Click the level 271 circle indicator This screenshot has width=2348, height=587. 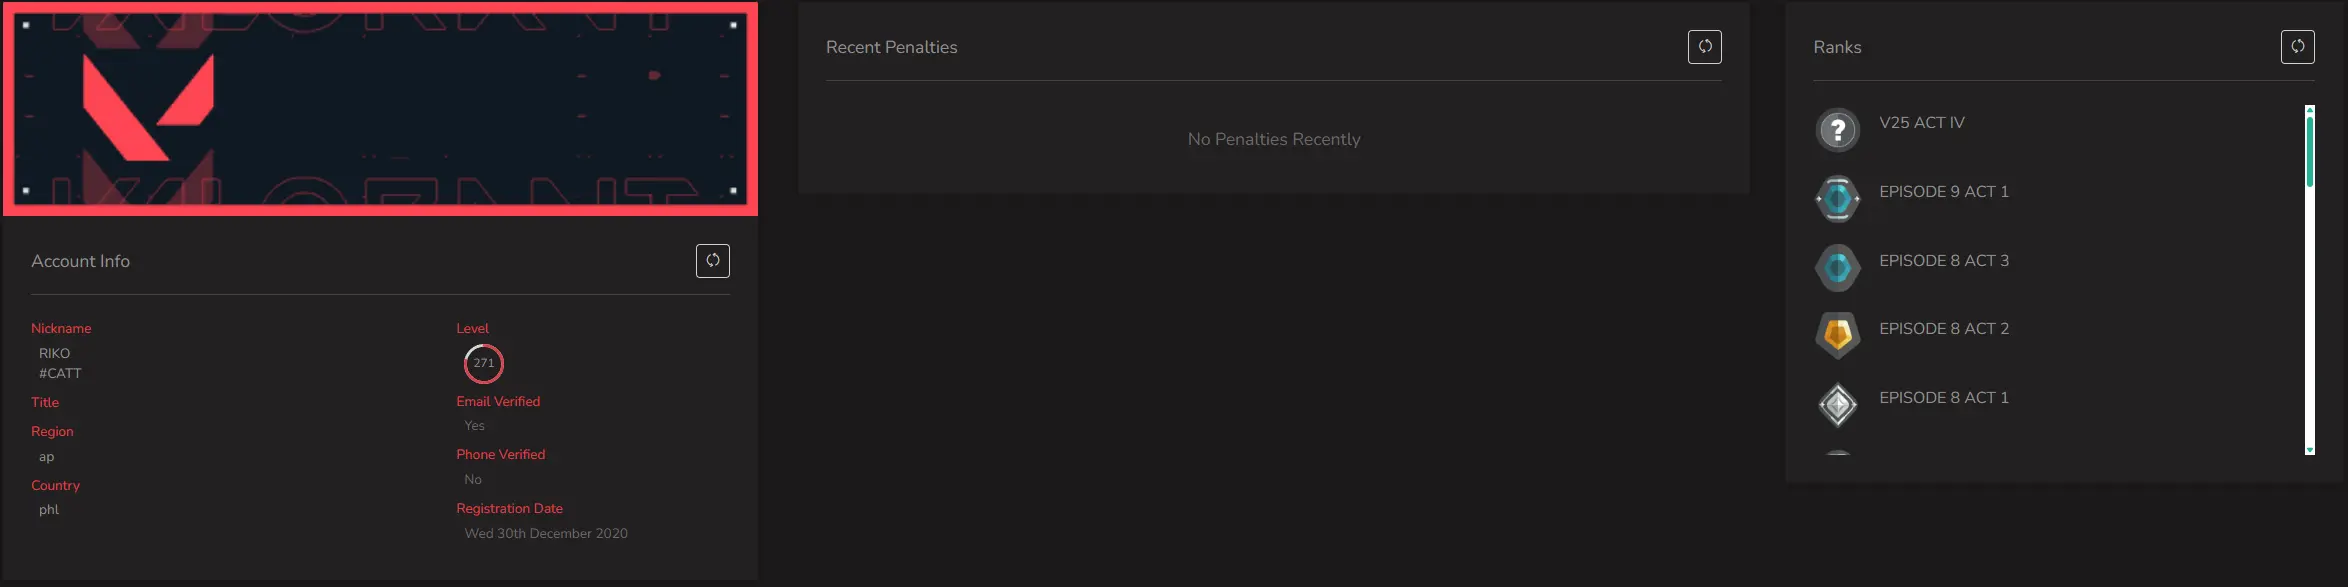click(x=483, y=363)
